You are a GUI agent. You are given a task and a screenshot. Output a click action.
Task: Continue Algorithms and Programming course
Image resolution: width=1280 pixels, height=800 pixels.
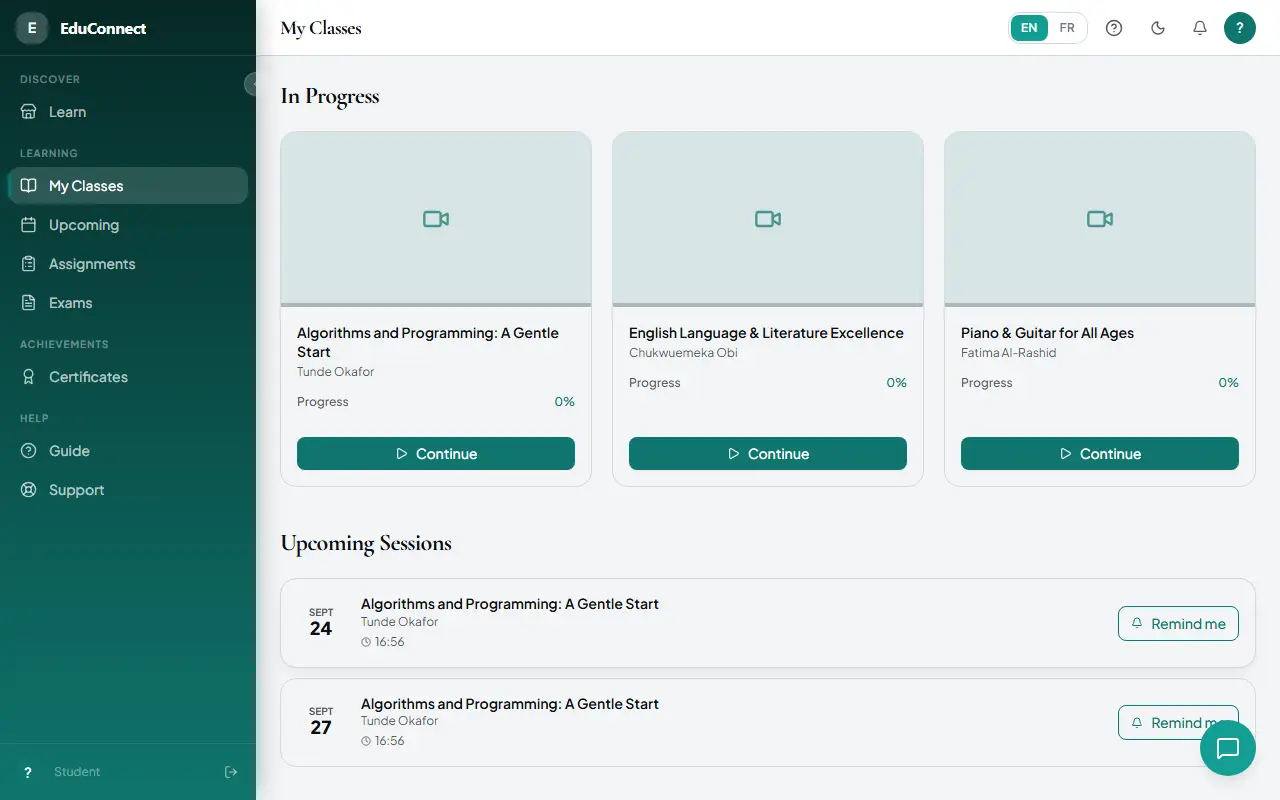point(436,453)
